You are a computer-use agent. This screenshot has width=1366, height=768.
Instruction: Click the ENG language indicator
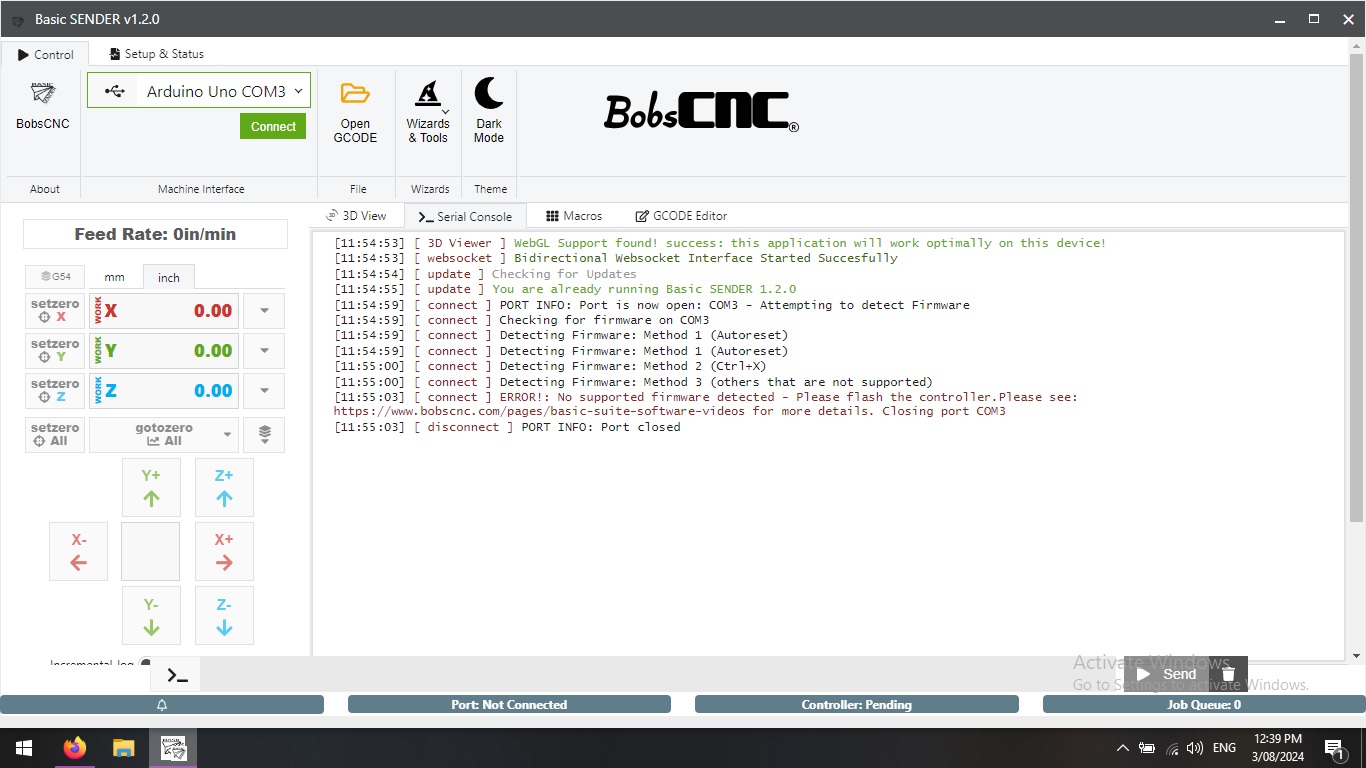coord(1224,748)
